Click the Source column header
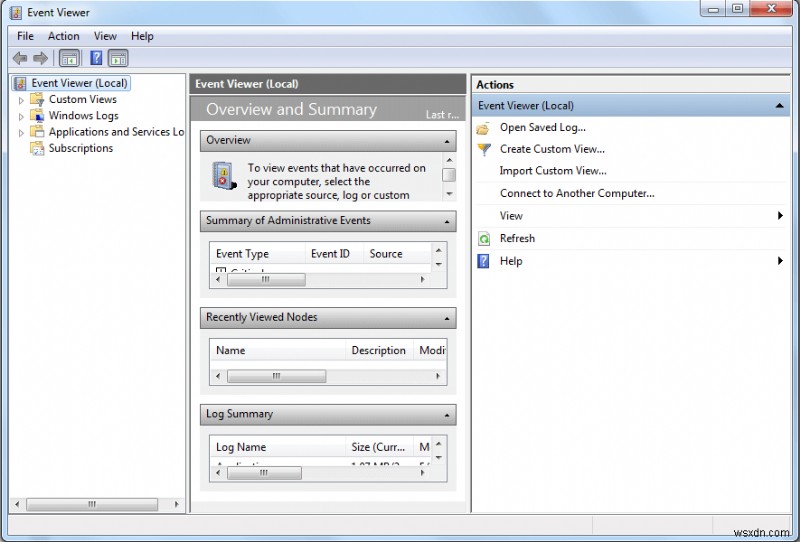This screenshot has width=800, height=542. 397,254
